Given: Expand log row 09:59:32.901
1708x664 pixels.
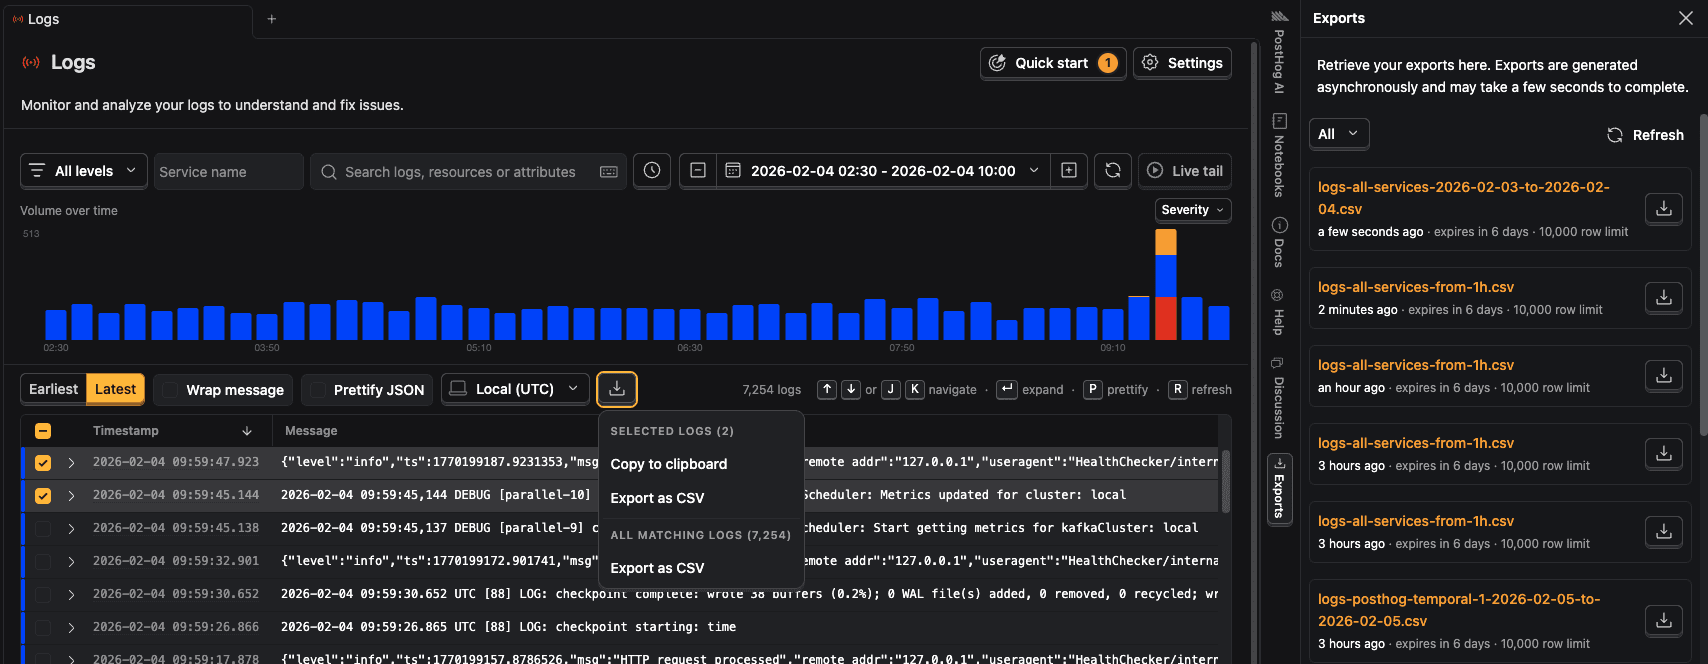Looking at the screenshot, I should [x=71, y=562].
